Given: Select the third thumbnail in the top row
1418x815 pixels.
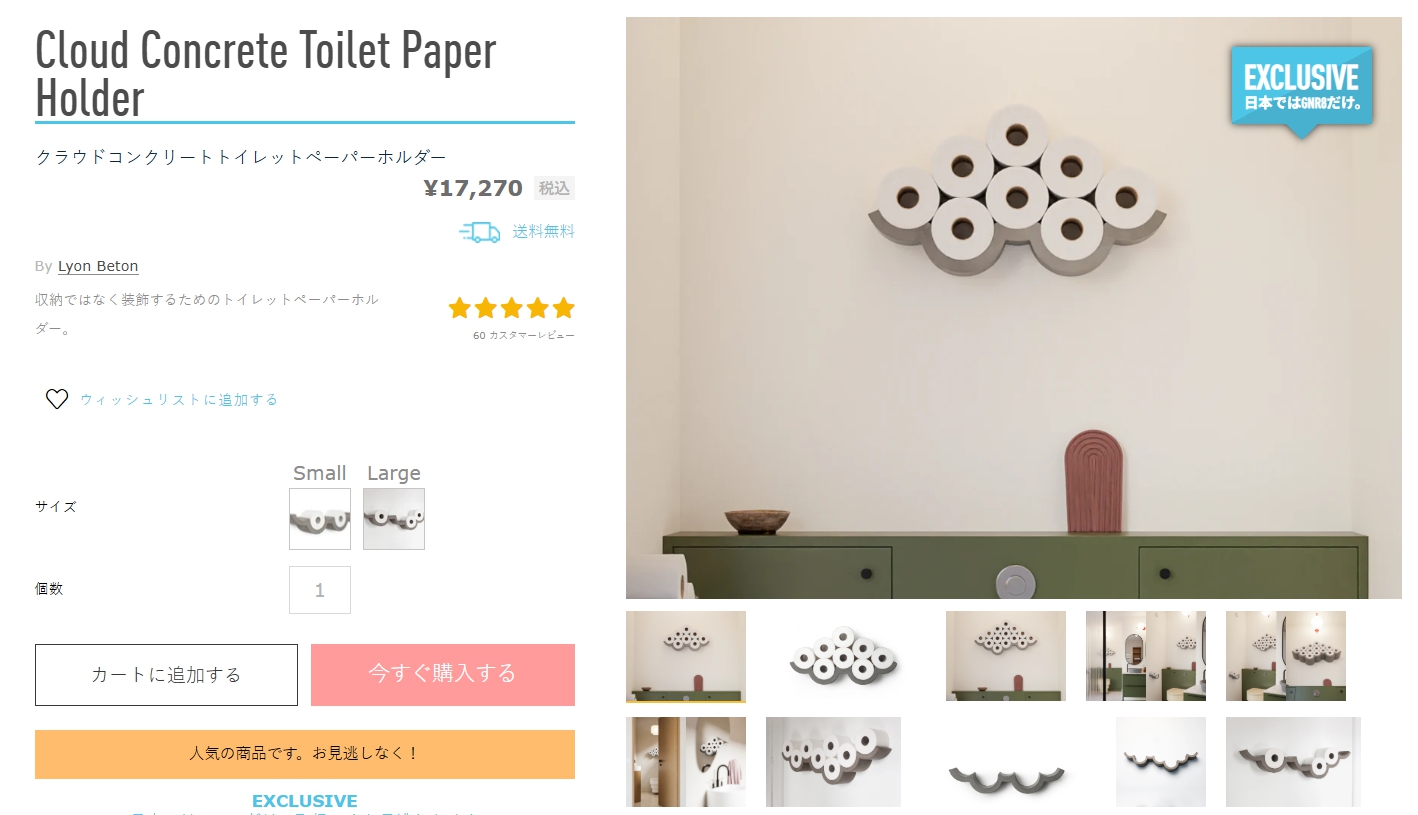Looking at the screenshot, I should click(1006, 656).
